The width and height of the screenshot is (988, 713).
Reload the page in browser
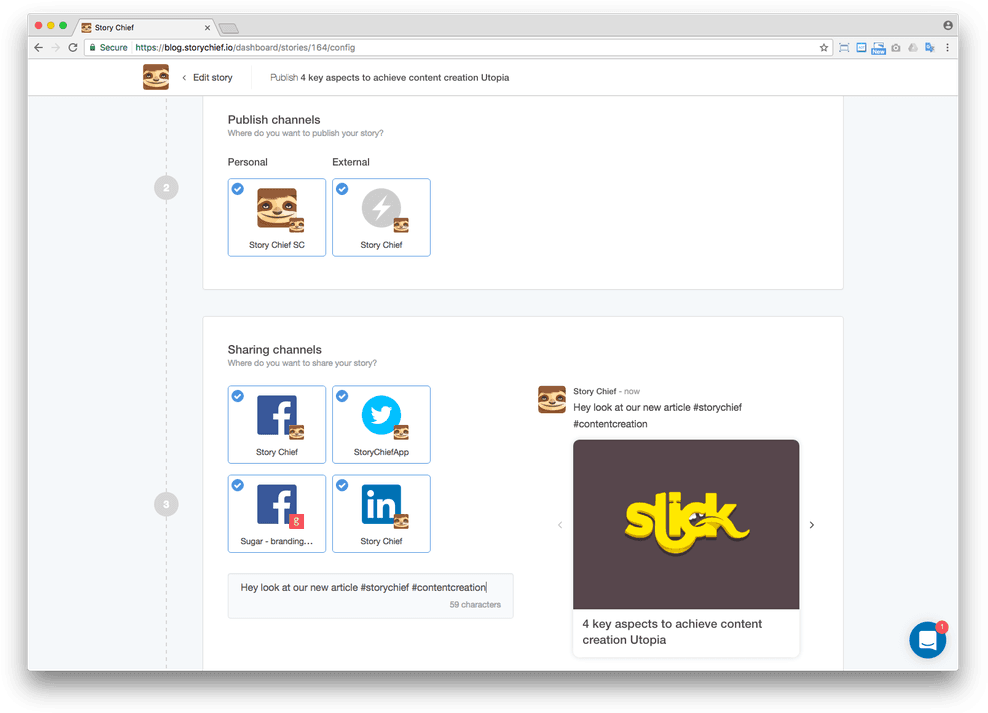73,47
